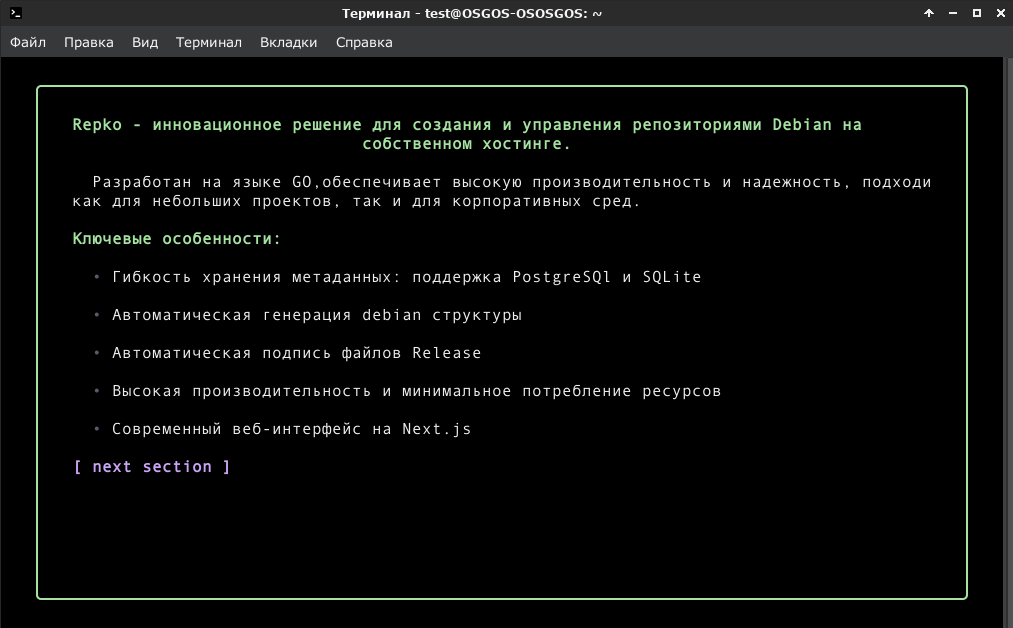Click the 'собственном хостинге.' heading line
This screenshot has height=628, width=1013.
tap(466, 143)
